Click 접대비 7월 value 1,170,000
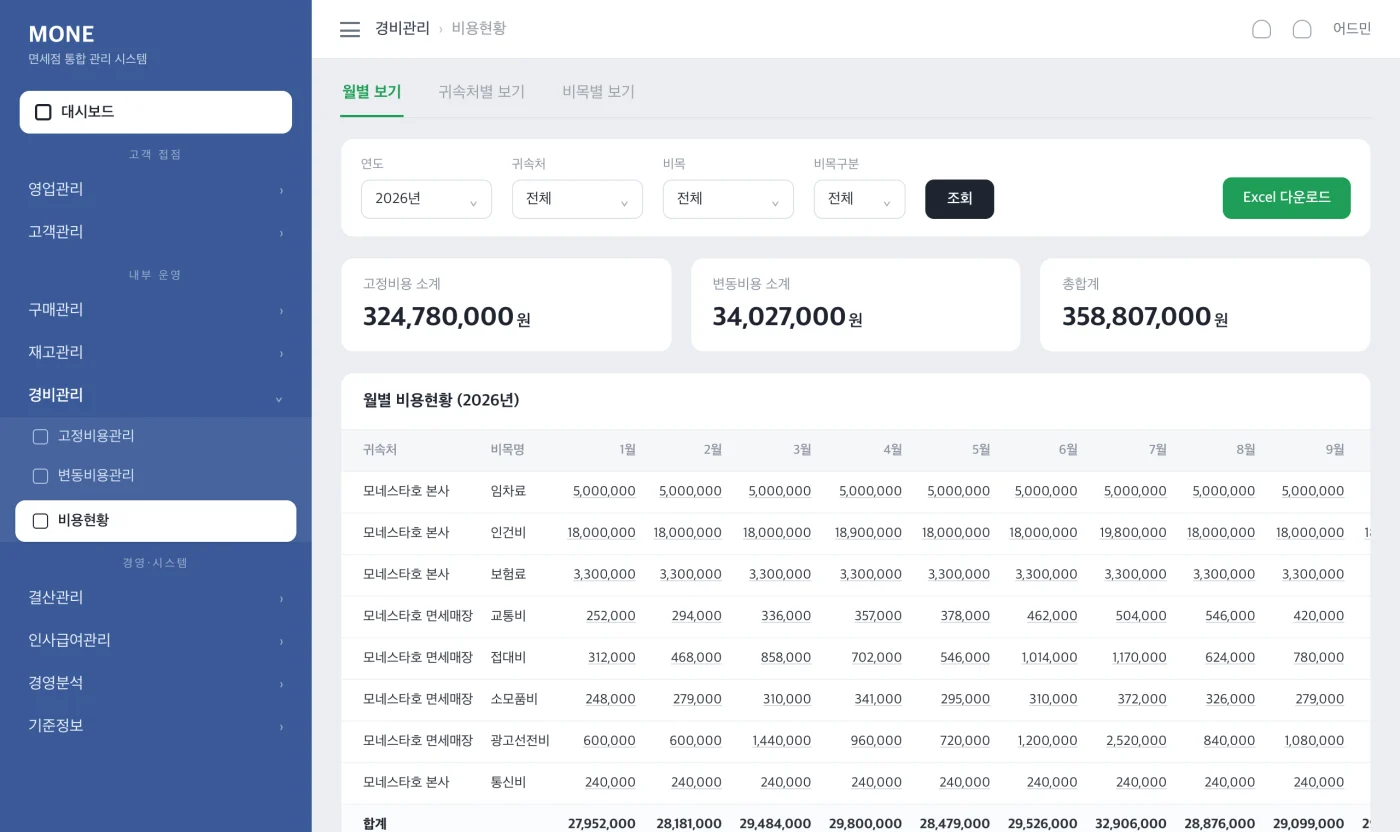Viewport: 1400px width, 832px height. (x=1139, y=658)
